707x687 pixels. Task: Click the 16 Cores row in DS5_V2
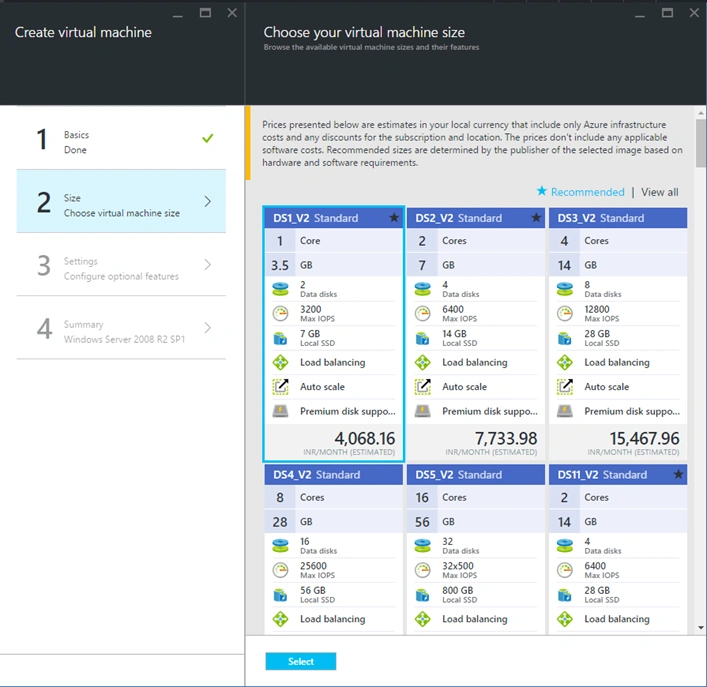476,497
